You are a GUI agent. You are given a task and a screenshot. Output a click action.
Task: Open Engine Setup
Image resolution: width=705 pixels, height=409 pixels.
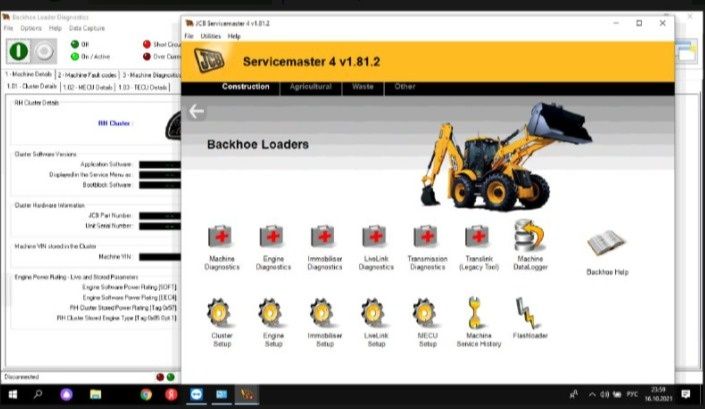click(273, 322)
